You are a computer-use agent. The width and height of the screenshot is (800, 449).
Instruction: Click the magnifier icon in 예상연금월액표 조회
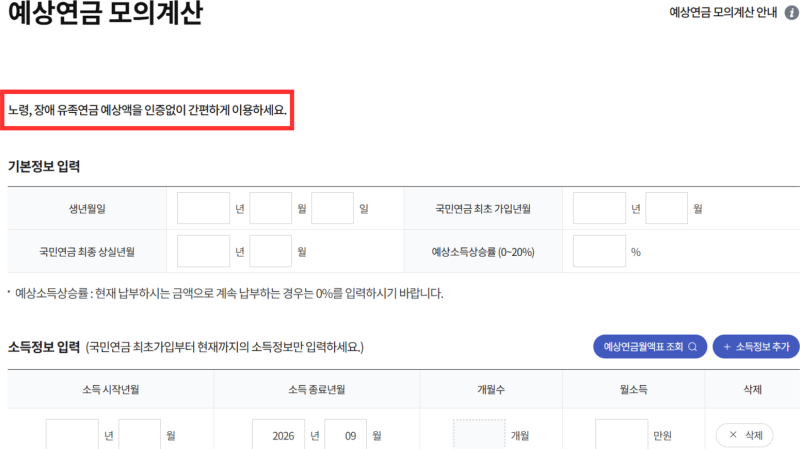[692, 347]
